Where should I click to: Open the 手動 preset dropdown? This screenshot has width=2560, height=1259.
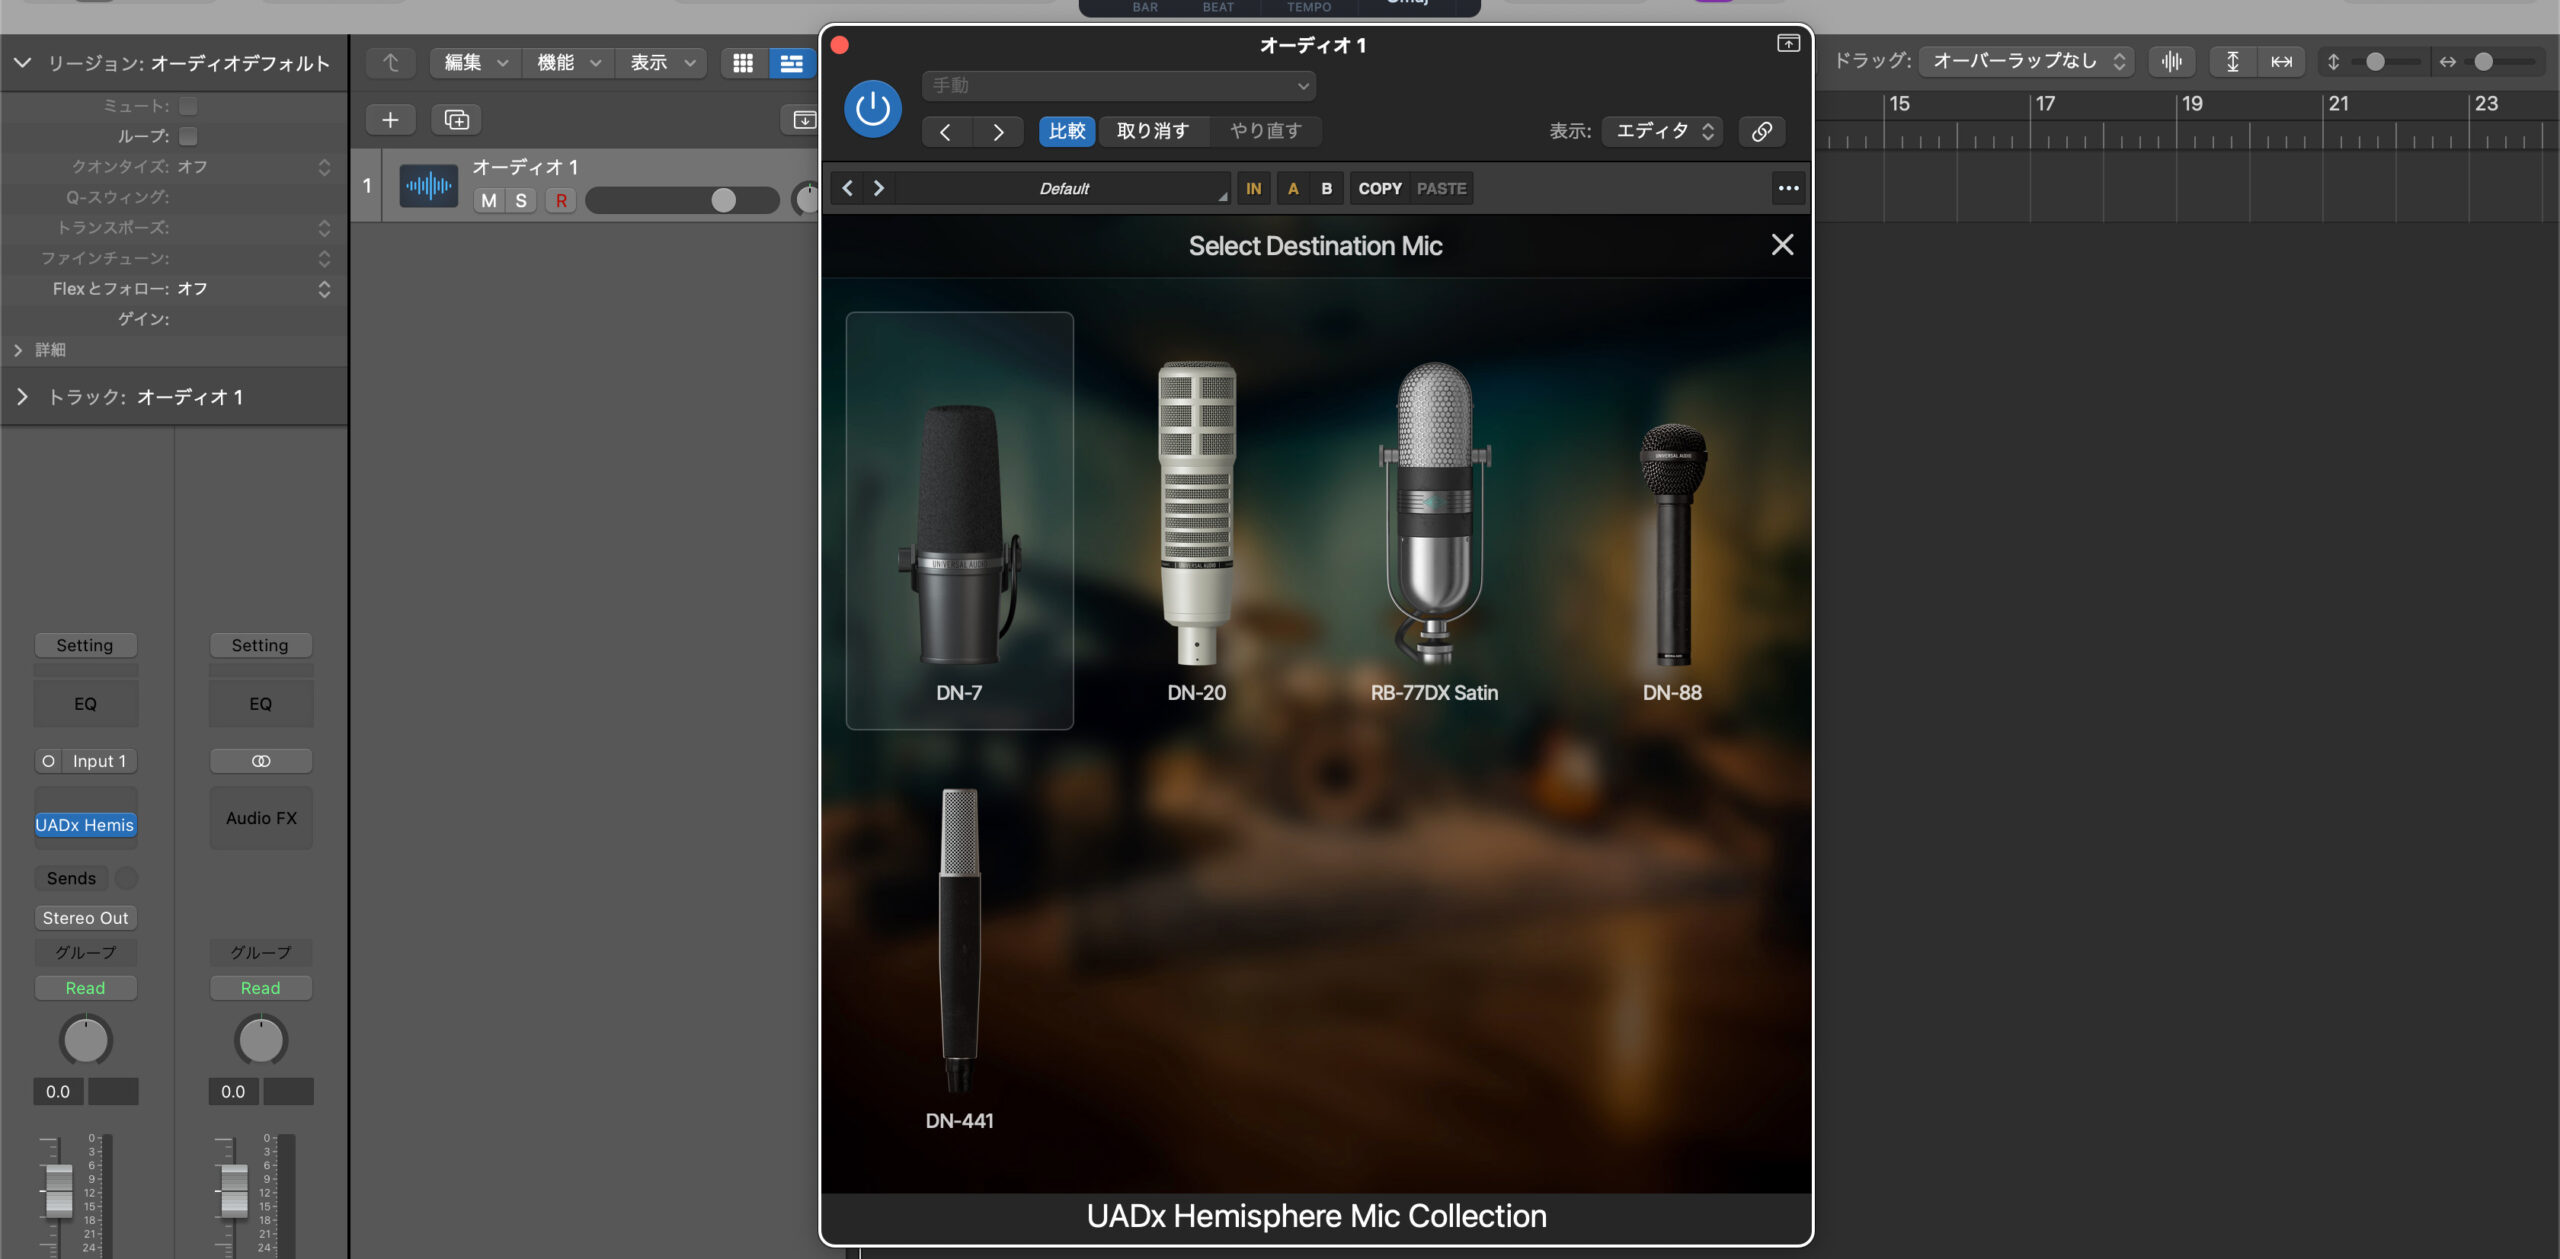[x=1119, y=86]
